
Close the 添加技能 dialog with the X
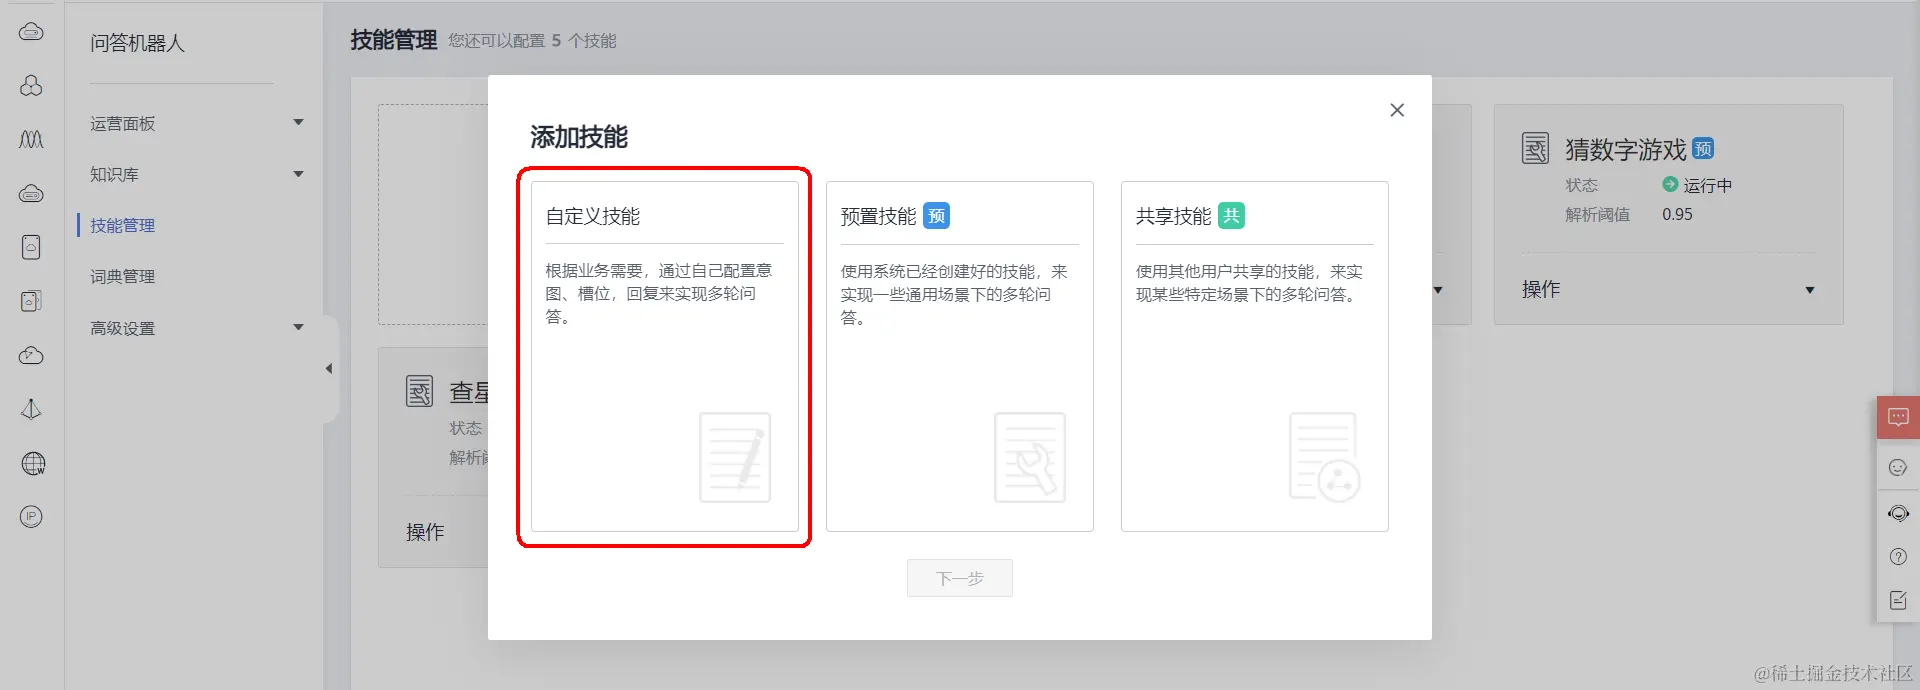pos(1397,110)
